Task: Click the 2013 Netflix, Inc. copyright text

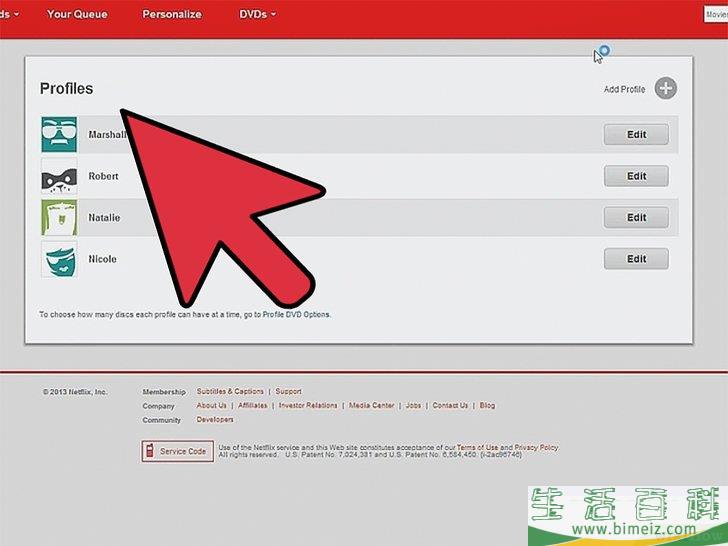Action: click(x=75, y=392)
